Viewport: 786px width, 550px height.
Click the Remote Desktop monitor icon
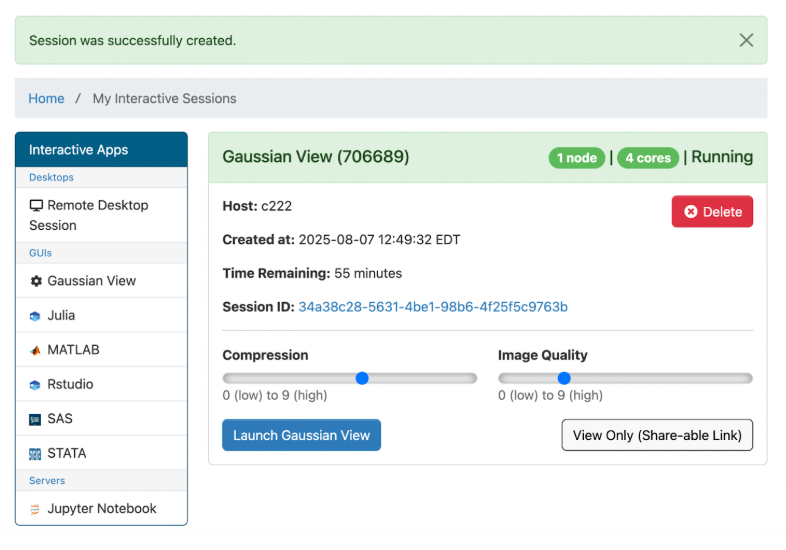click(x=36, y=206)
